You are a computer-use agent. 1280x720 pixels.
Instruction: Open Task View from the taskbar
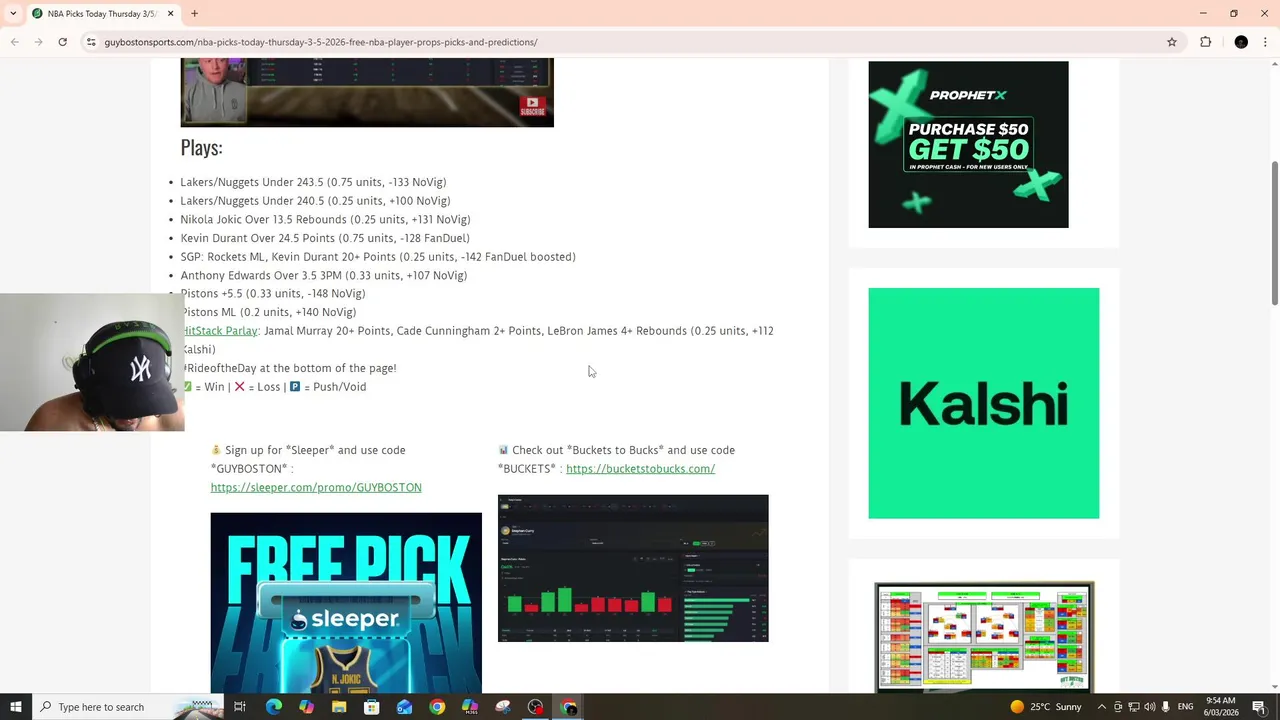click(240, 707)
